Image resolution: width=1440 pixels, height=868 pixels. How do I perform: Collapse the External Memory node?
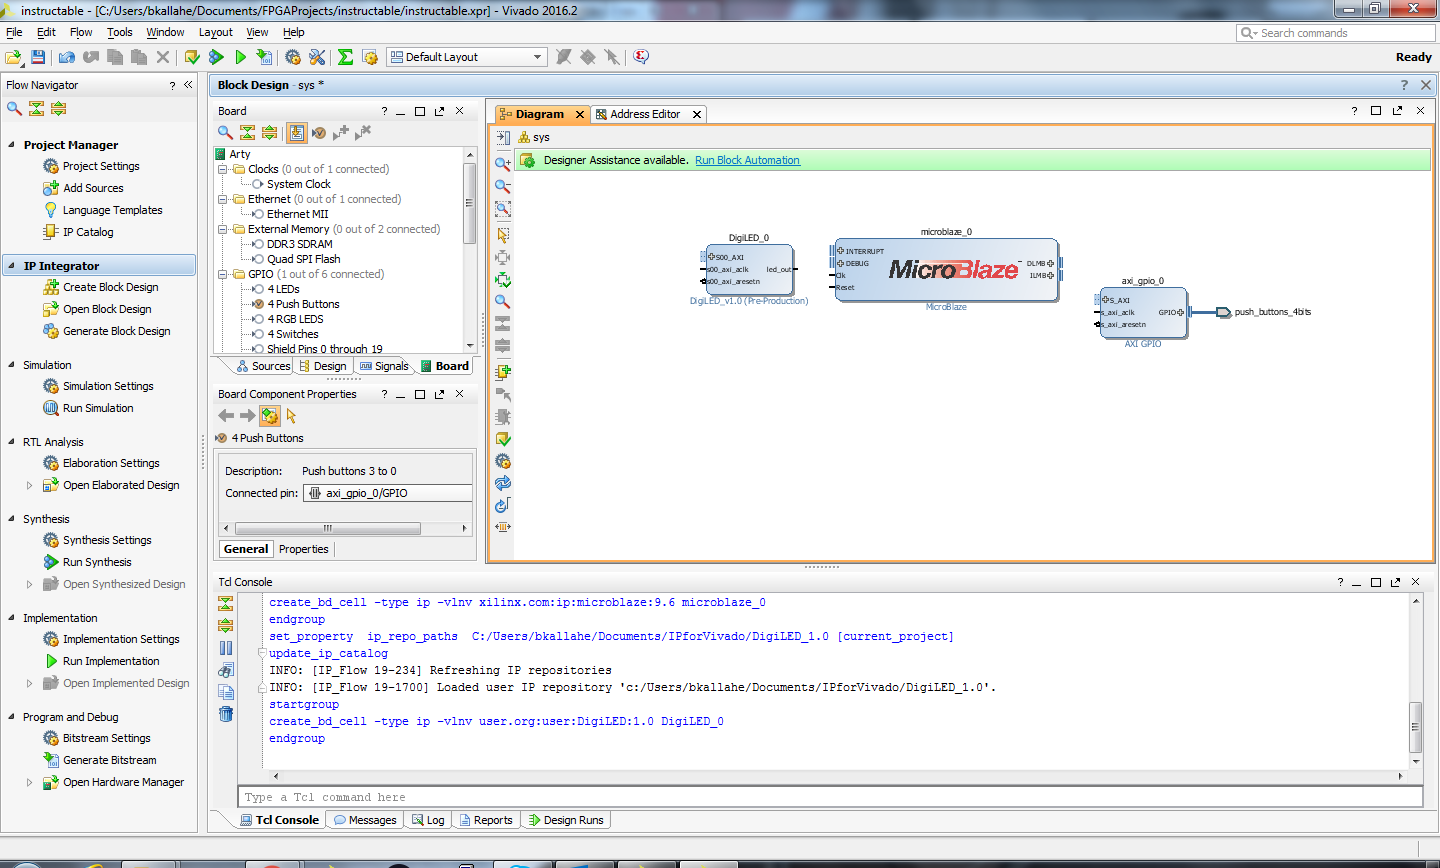tap(223, 229)
